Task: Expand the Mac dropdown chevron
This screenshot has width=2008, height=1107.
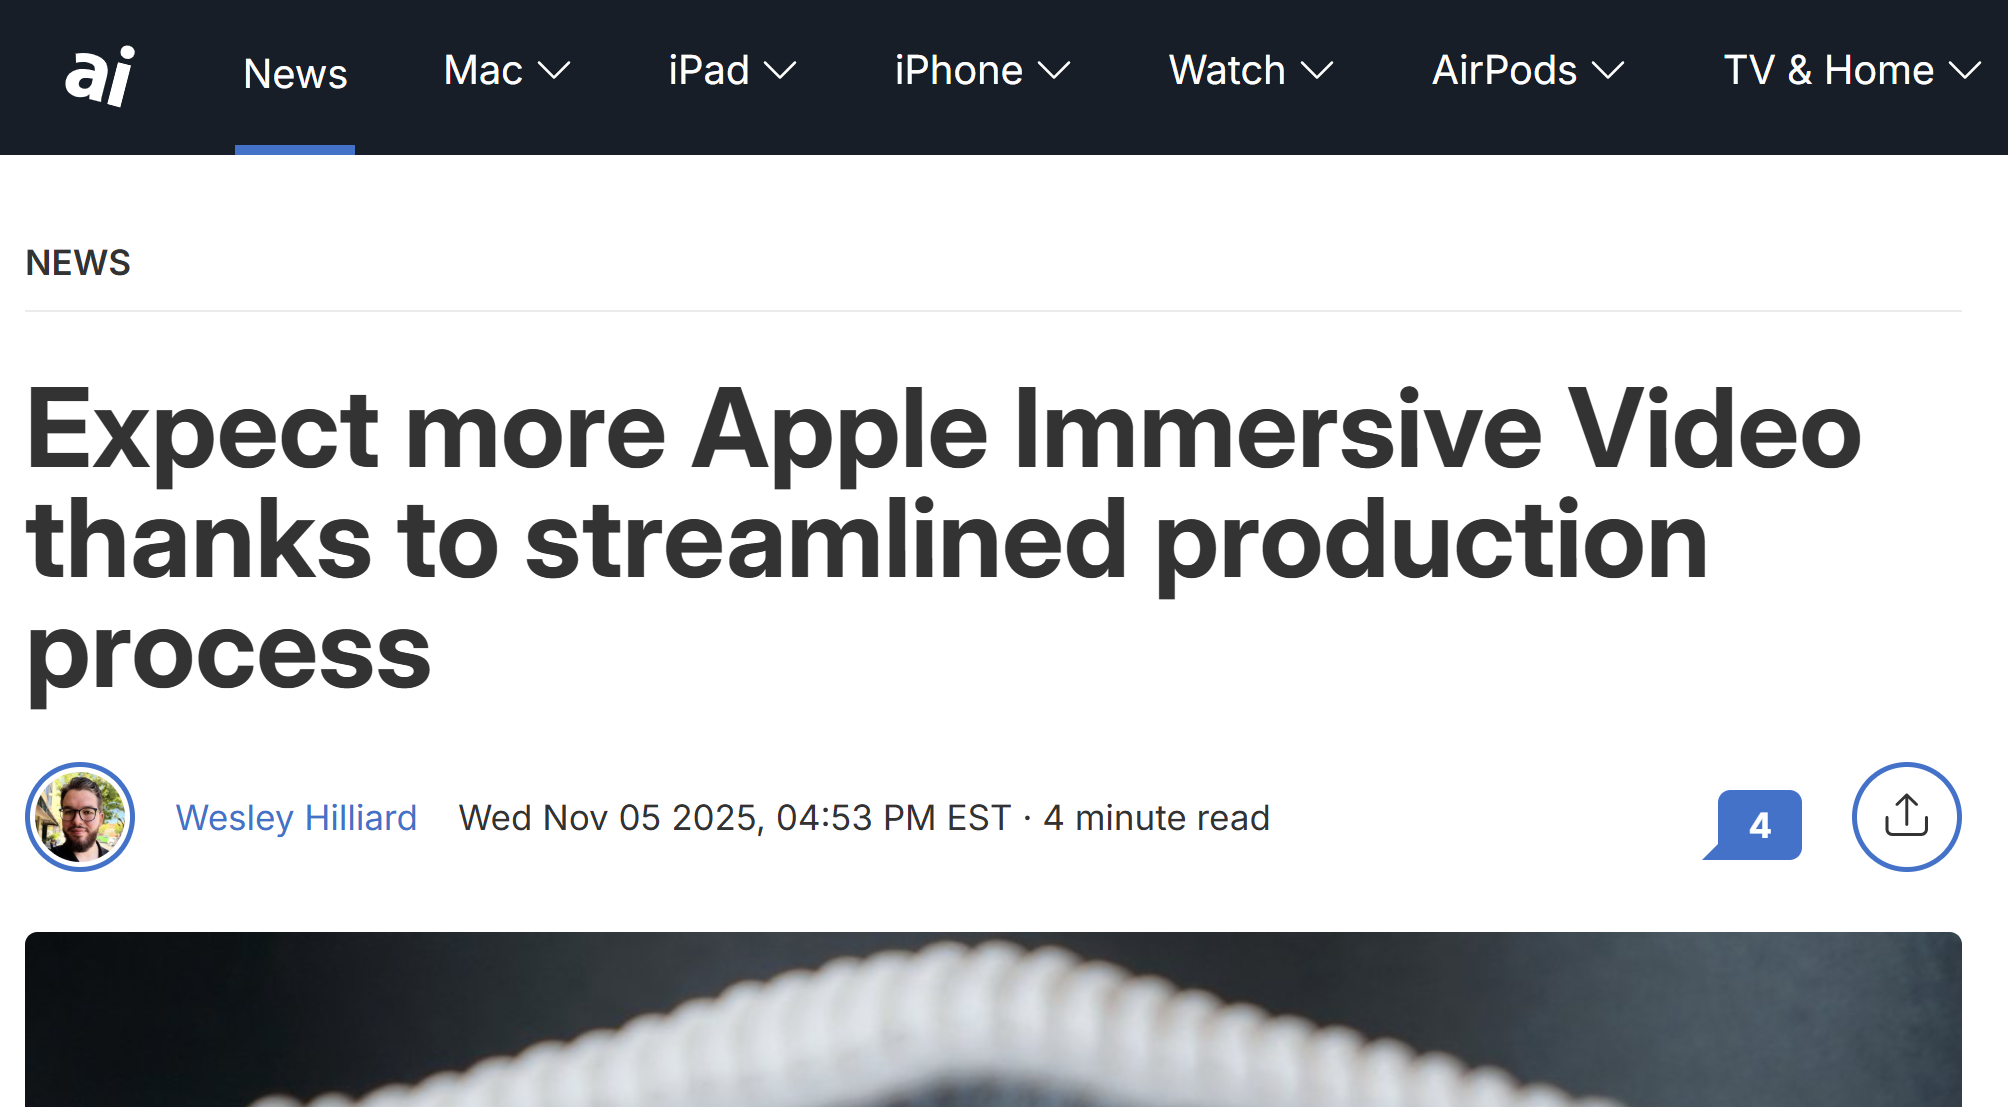Action: (554, 71)
